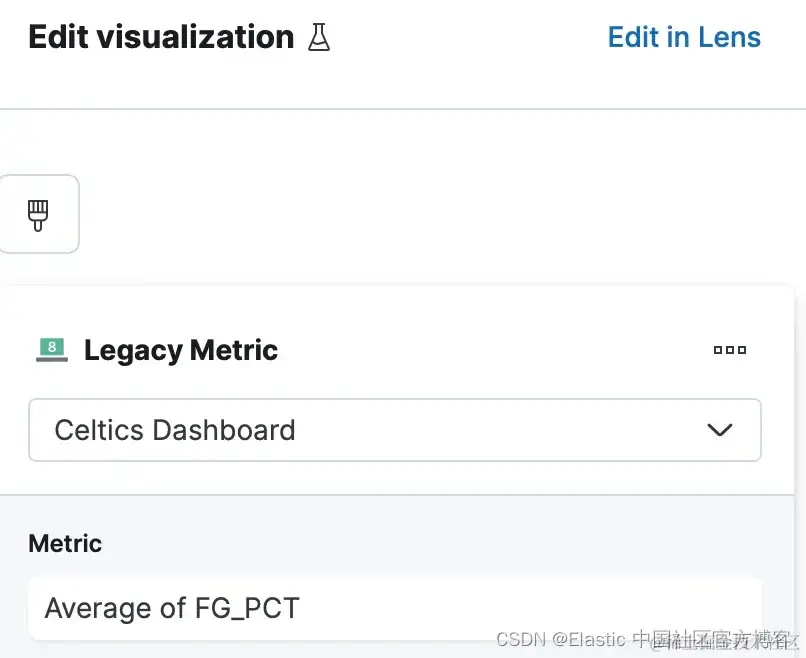Click the Edit visualization title text

[161, 37]
